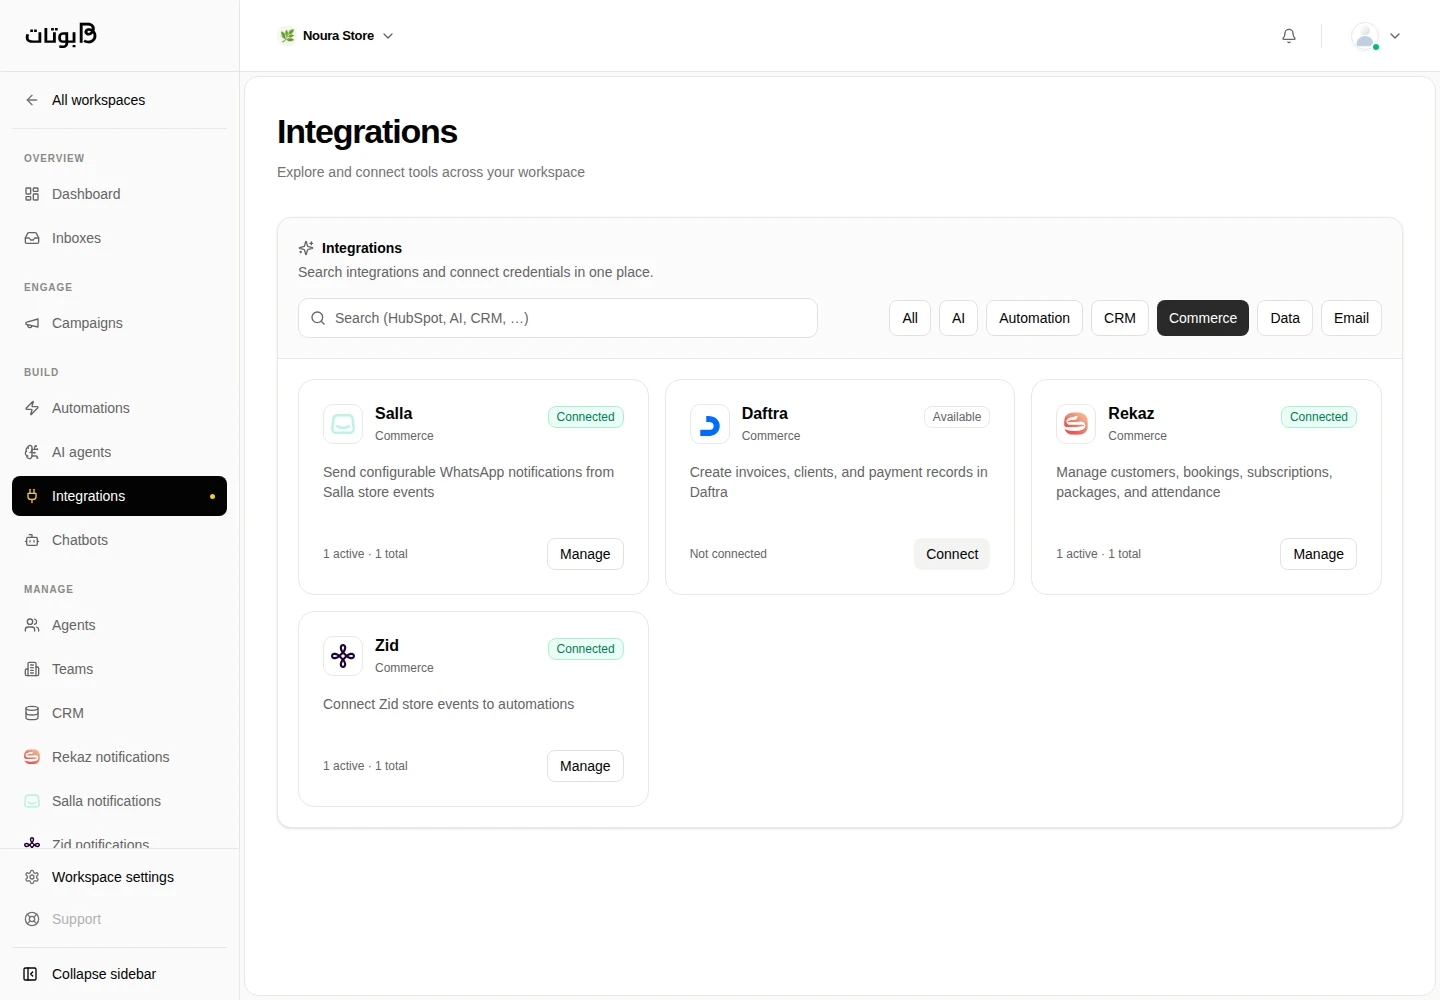Open Salla notifications page
Image resolution: width=1440 pixels, height=1000 pixels.
(119, 801)
